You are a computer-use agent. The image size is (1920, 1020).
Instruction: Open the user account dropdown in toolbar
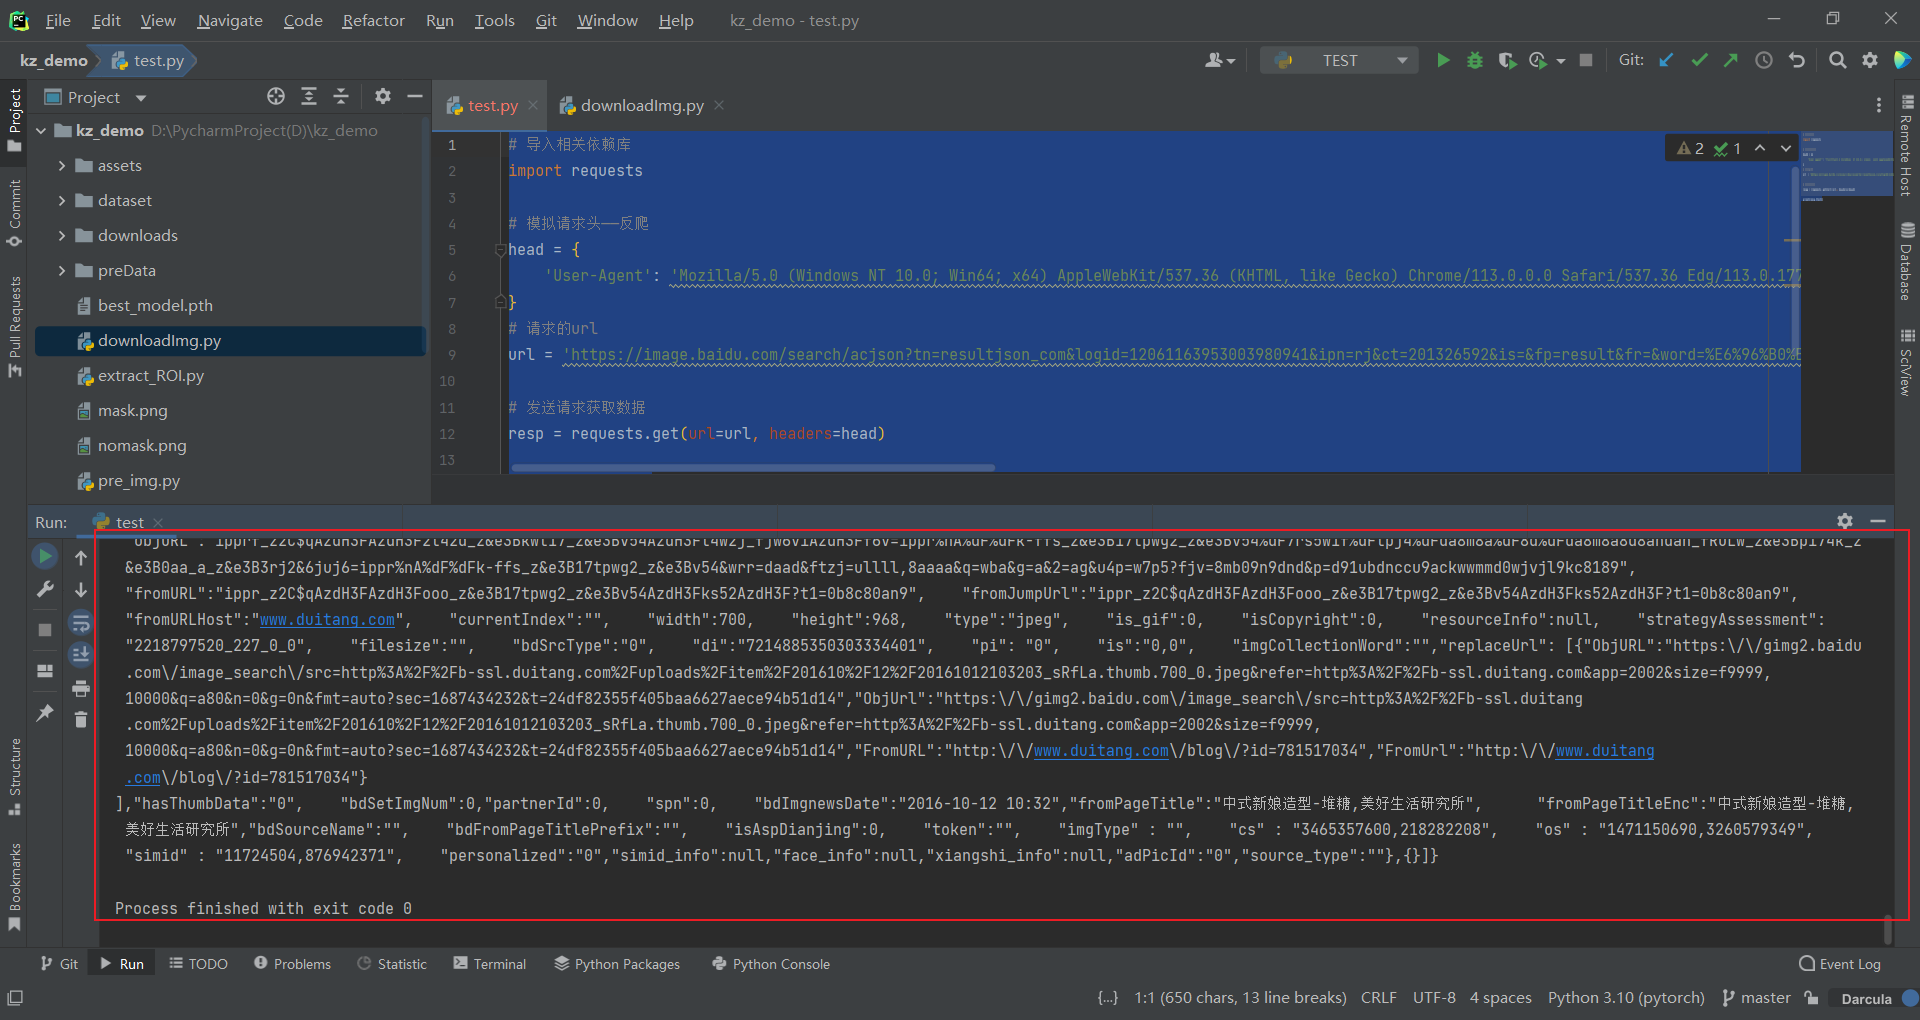1220,60
